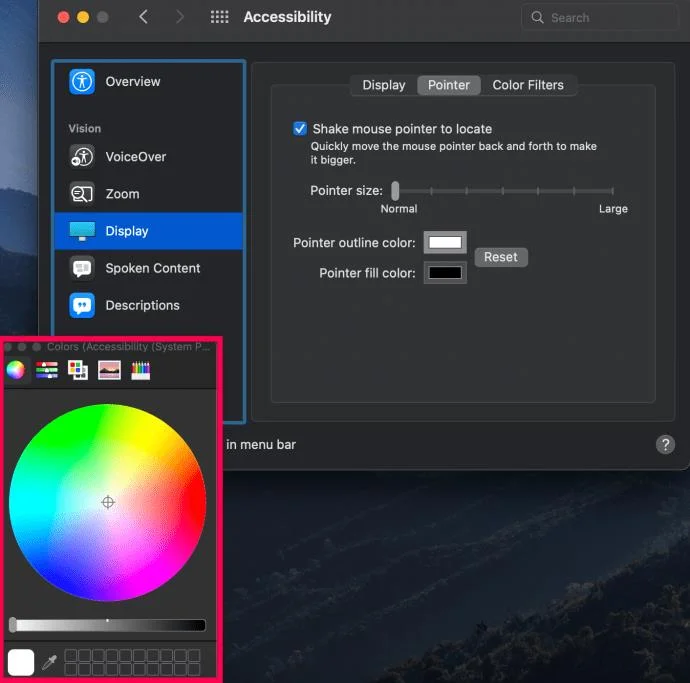The image size is (690, 683).
Task: Show all preferences grid icon
Action: point(220,17)
